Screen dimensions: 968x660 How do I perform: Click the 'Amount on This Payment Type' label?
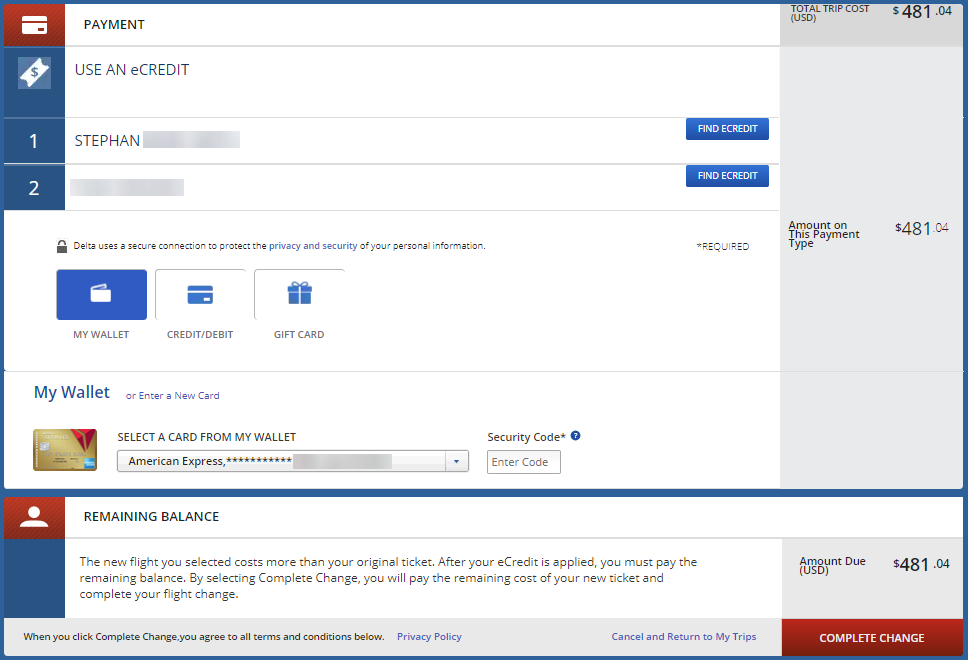coord(824,234)
